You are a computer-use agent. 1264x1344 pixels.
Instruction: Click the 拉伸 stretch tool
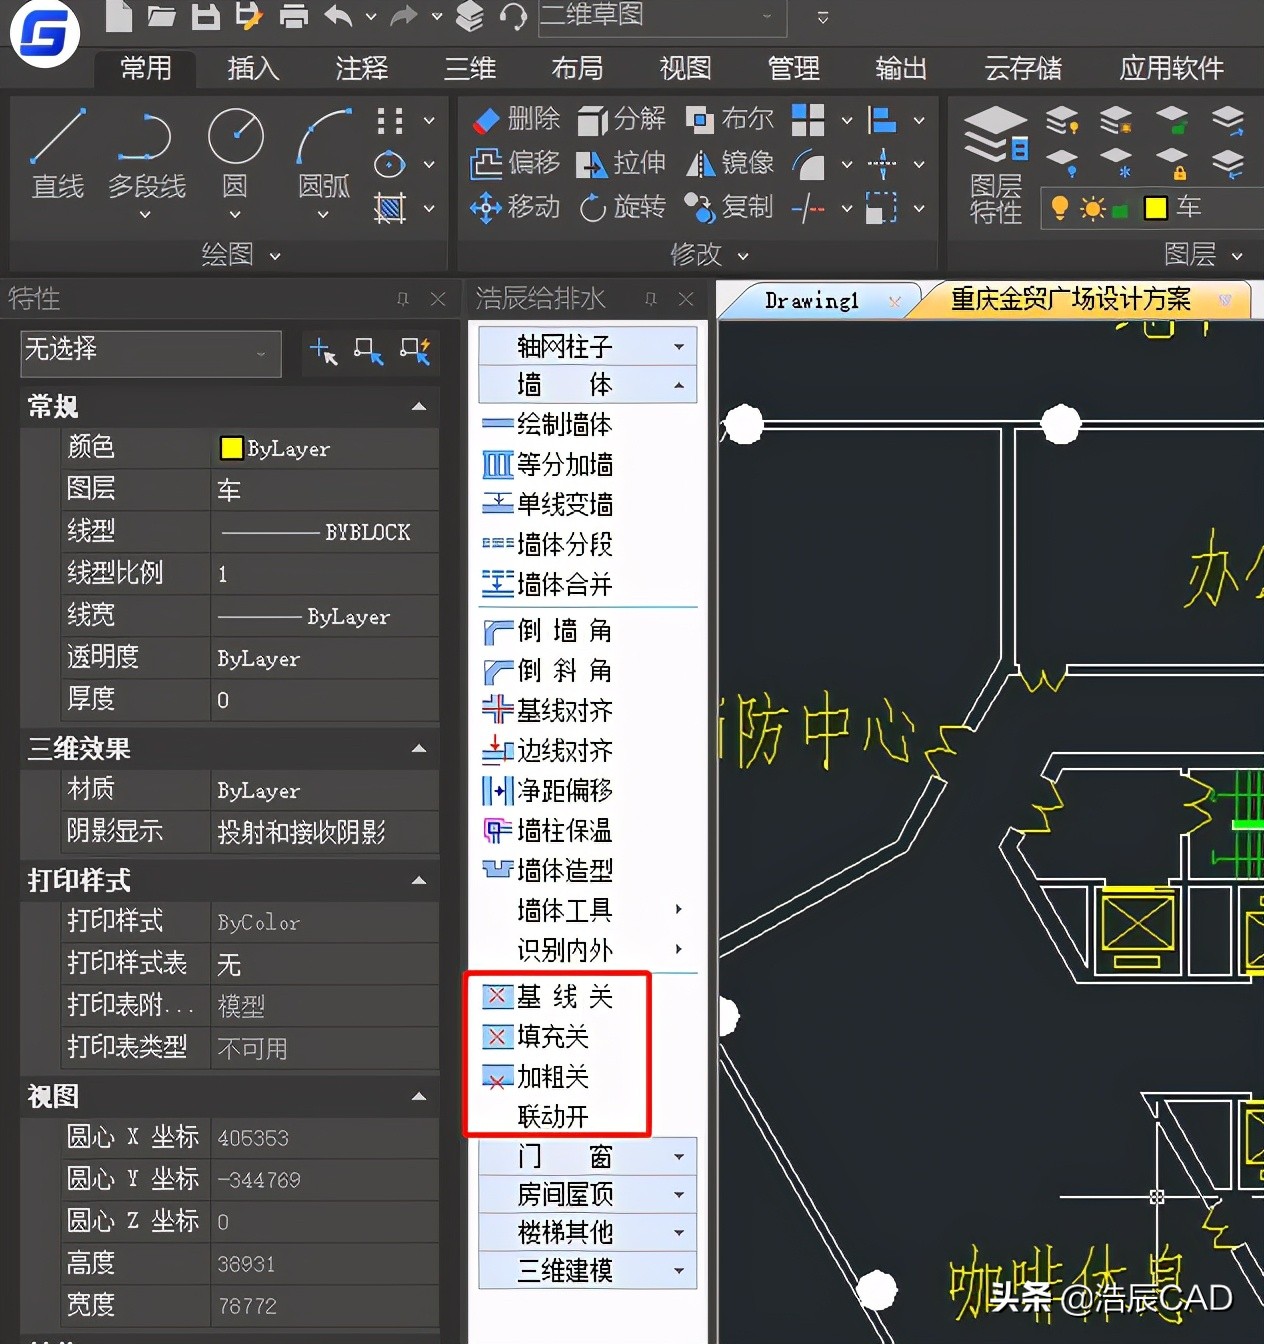pos(621,163)
